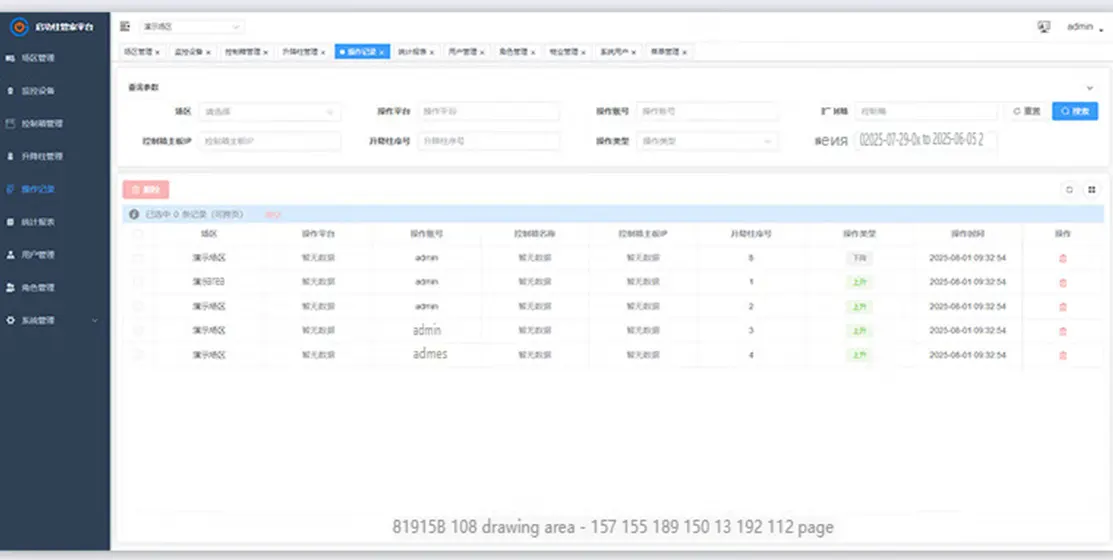The width and height of the screenshot is (1113, 560).
Task: Click the 重置 reset button
Action: click(x=1027, y=112)
